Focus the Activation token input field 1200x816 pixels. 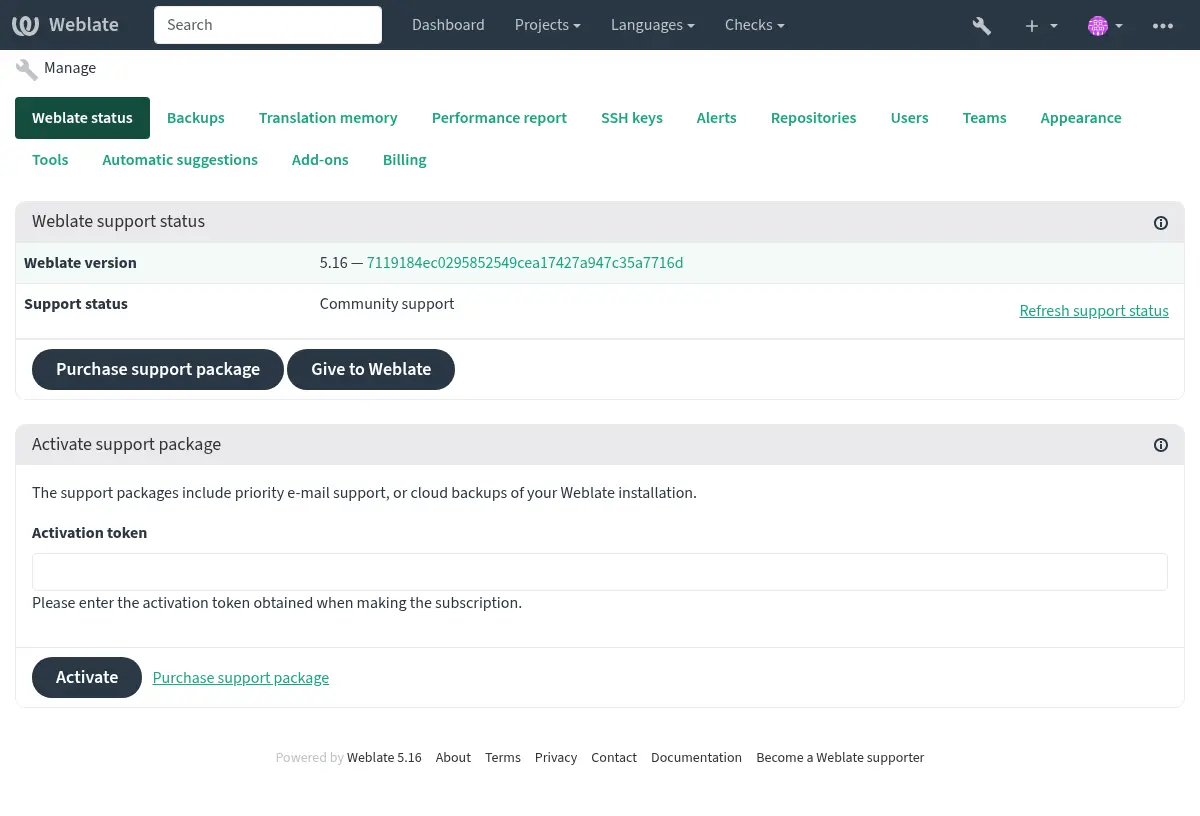[600, 572]
